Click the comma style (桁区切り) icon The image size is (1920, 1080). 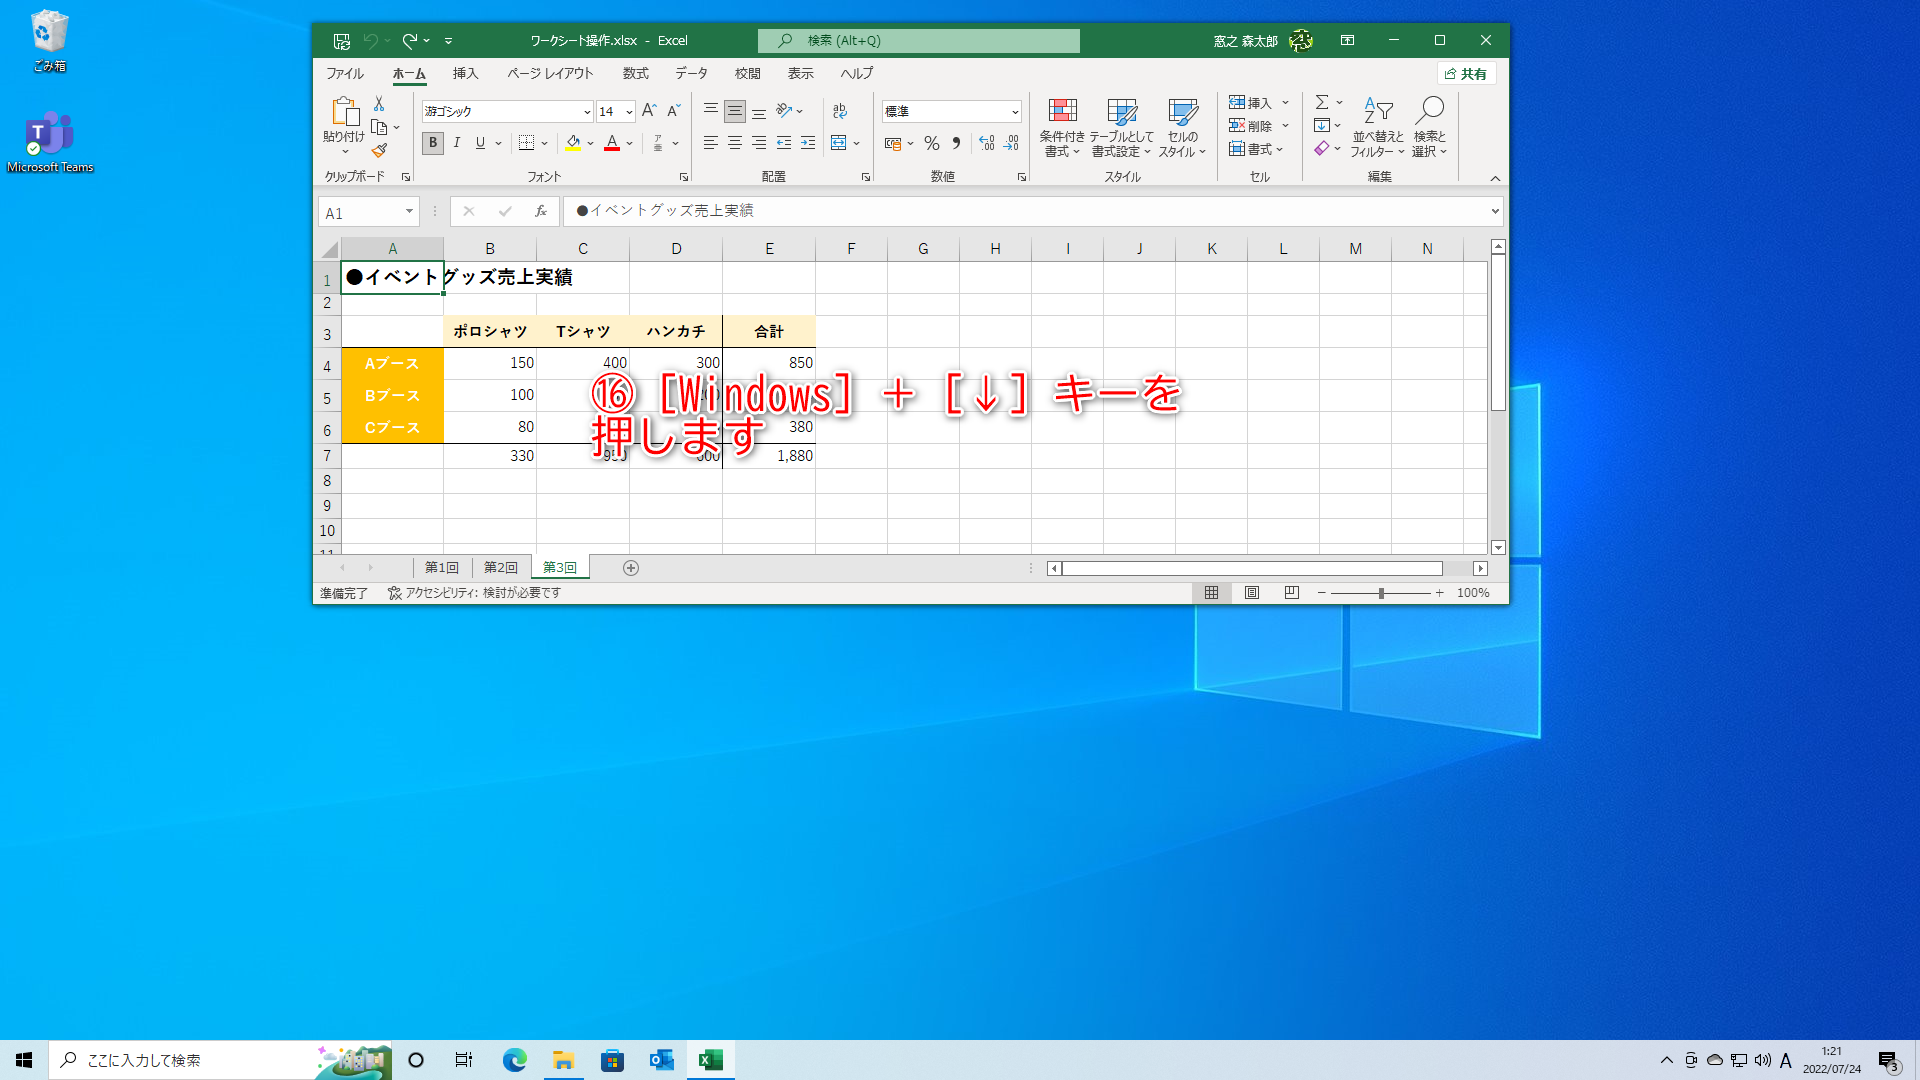[x=956, y=143]
